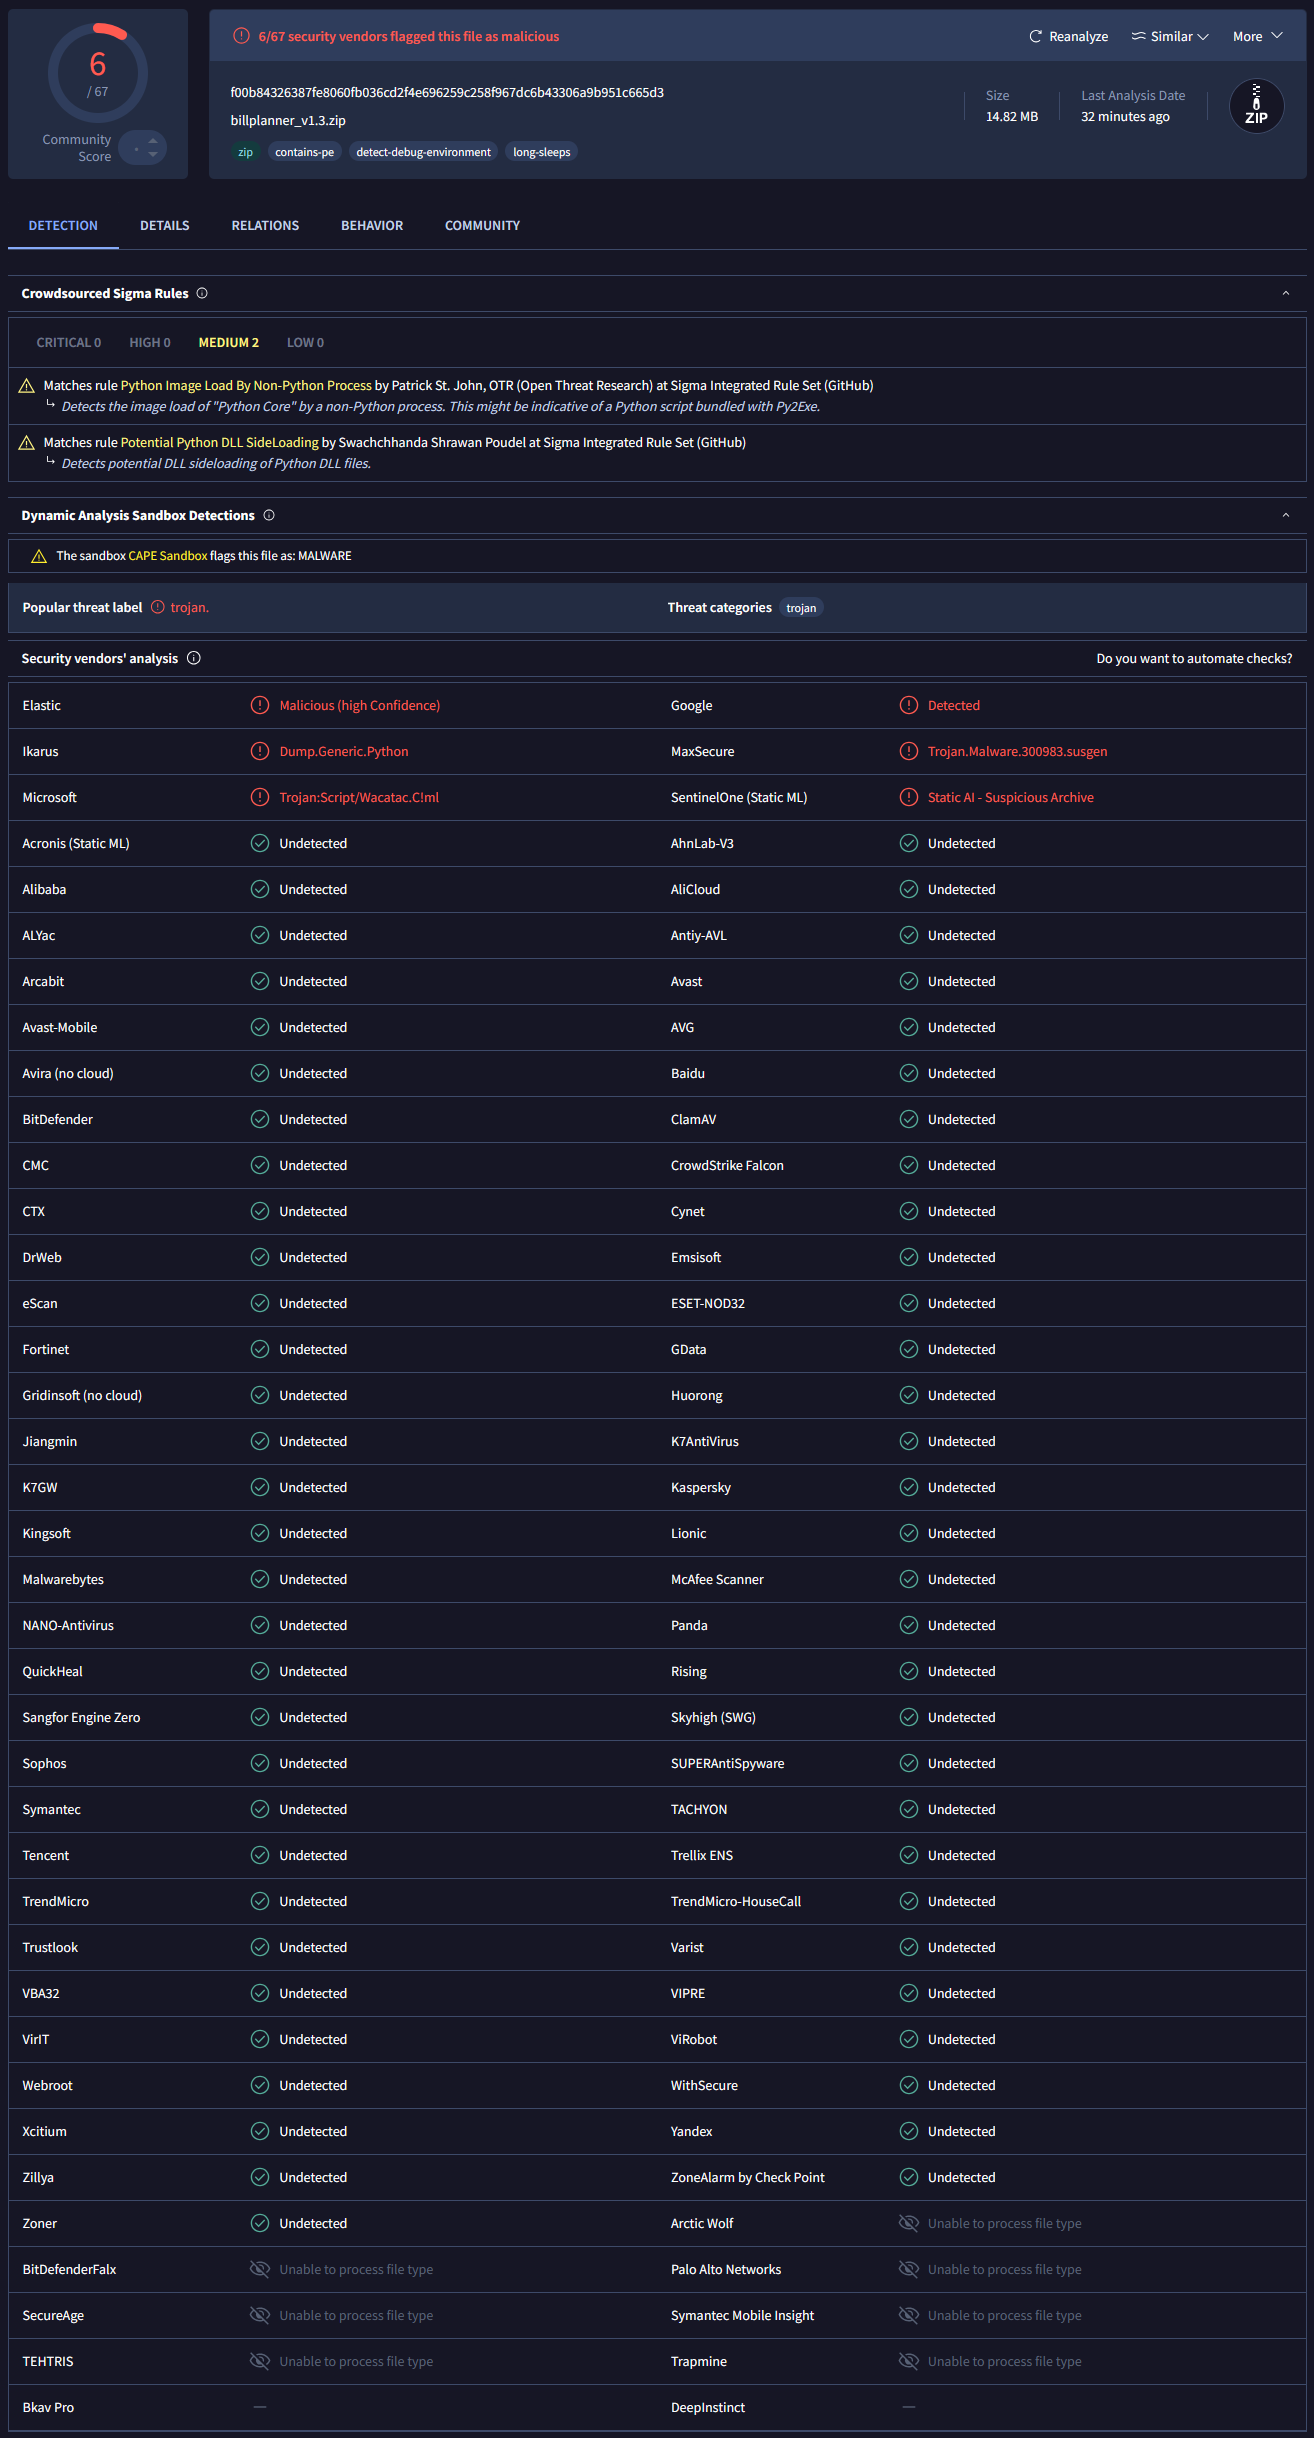Click the 'ZoneAlarm by Check Point' vendor name

(x=747, y=2177)
